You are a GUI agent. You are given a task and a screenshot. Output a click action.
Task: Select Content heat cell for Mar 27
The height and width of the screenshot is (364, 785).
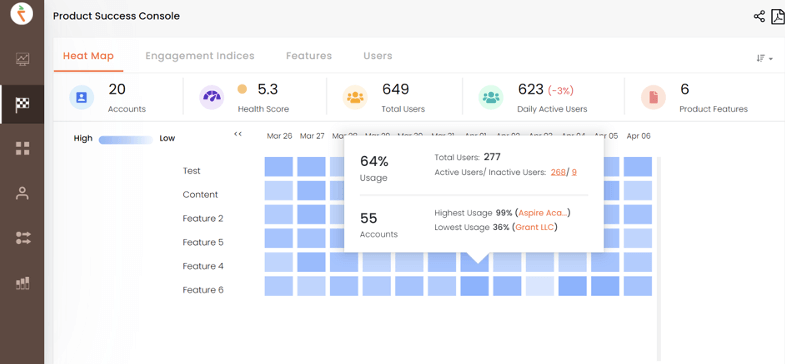311,191
